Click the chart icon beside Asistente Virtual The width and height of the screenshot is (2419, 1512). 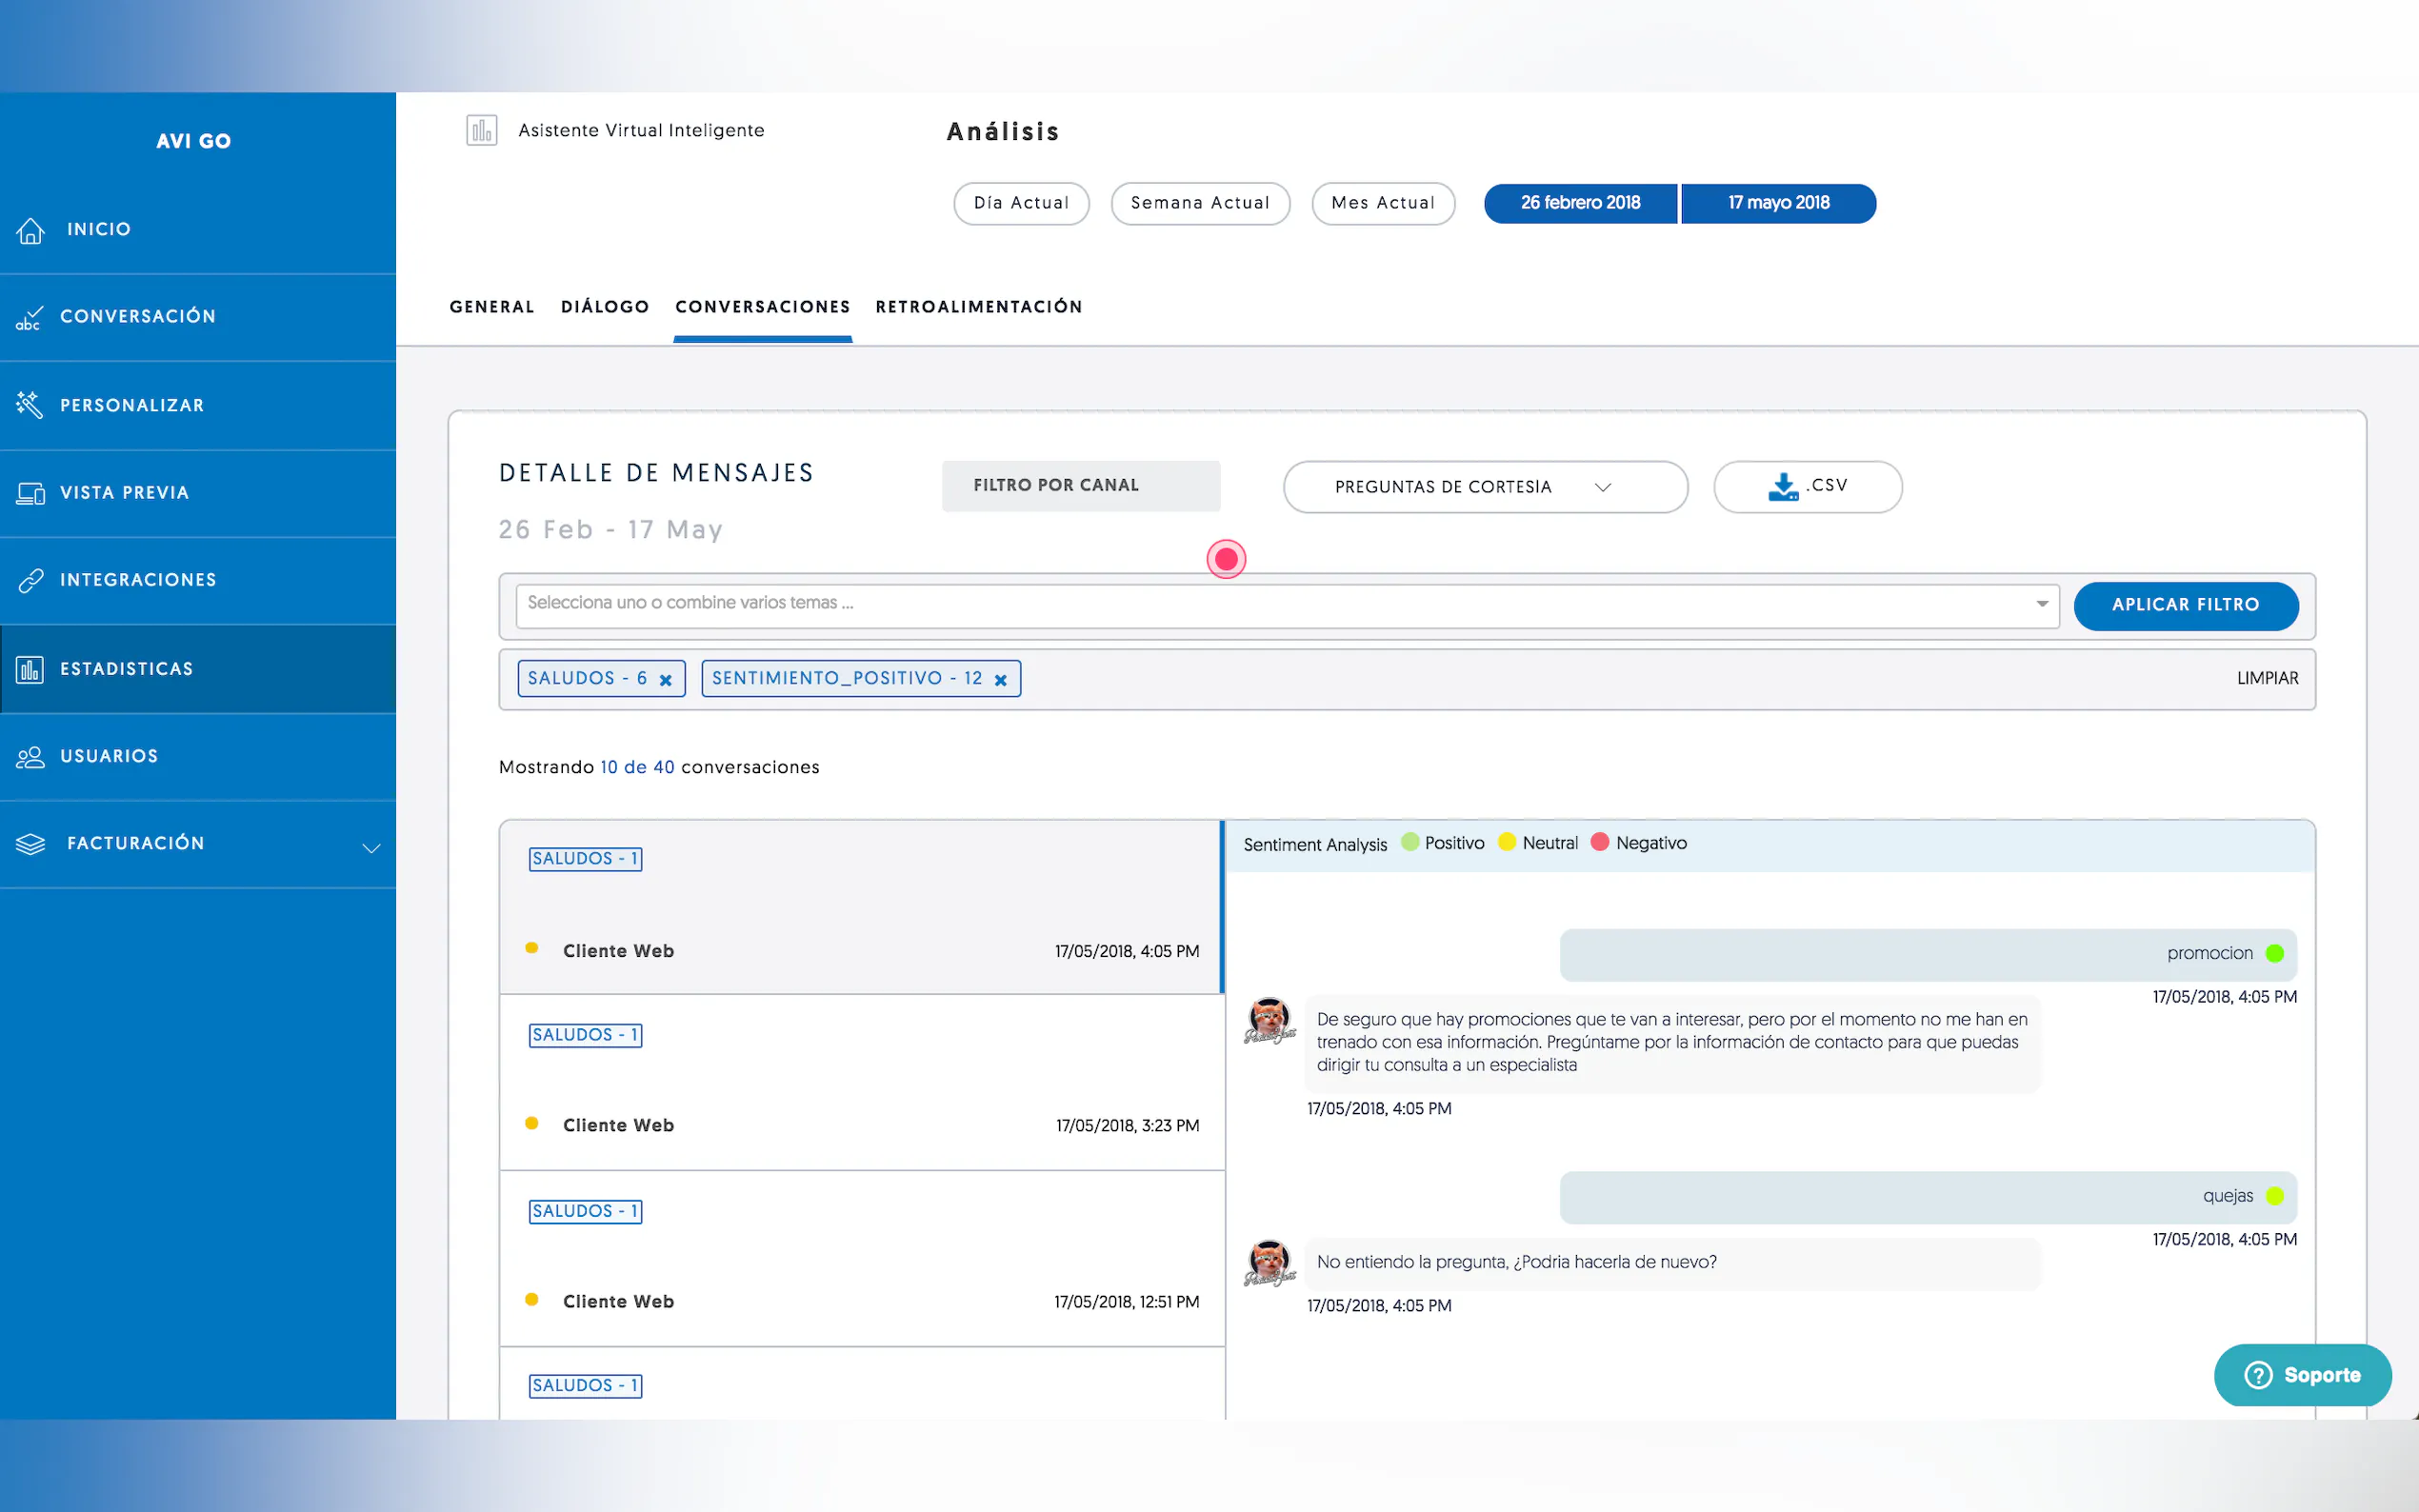482,130
